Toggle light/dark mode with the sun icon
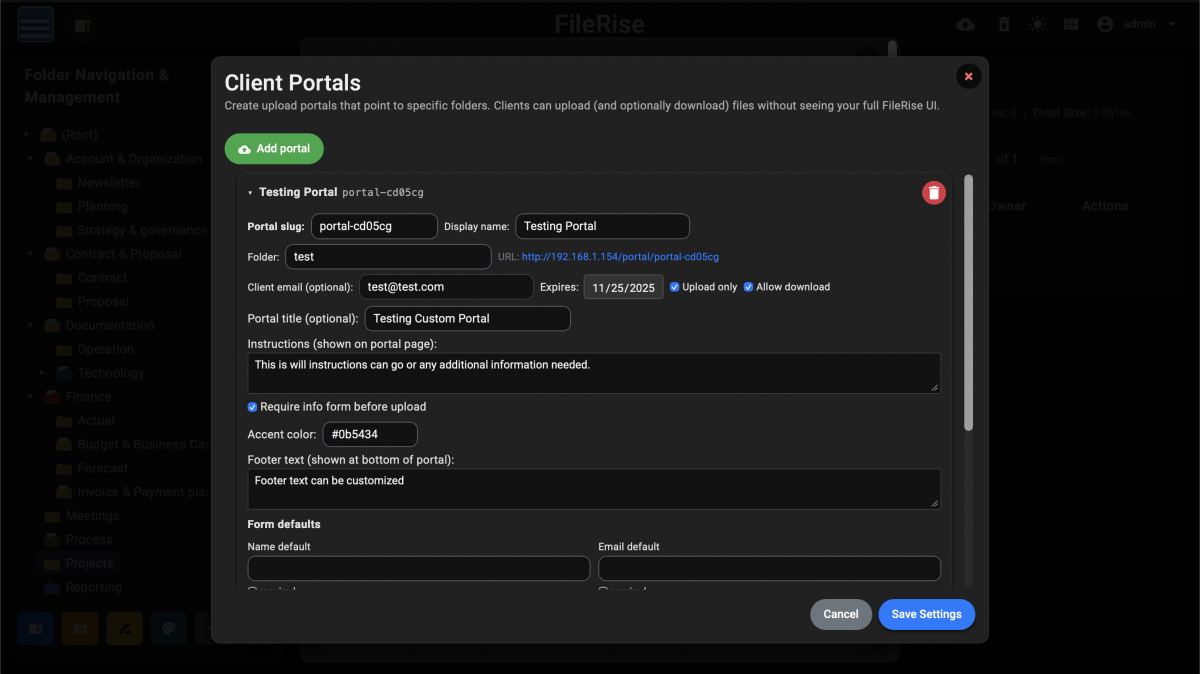 1037,25
